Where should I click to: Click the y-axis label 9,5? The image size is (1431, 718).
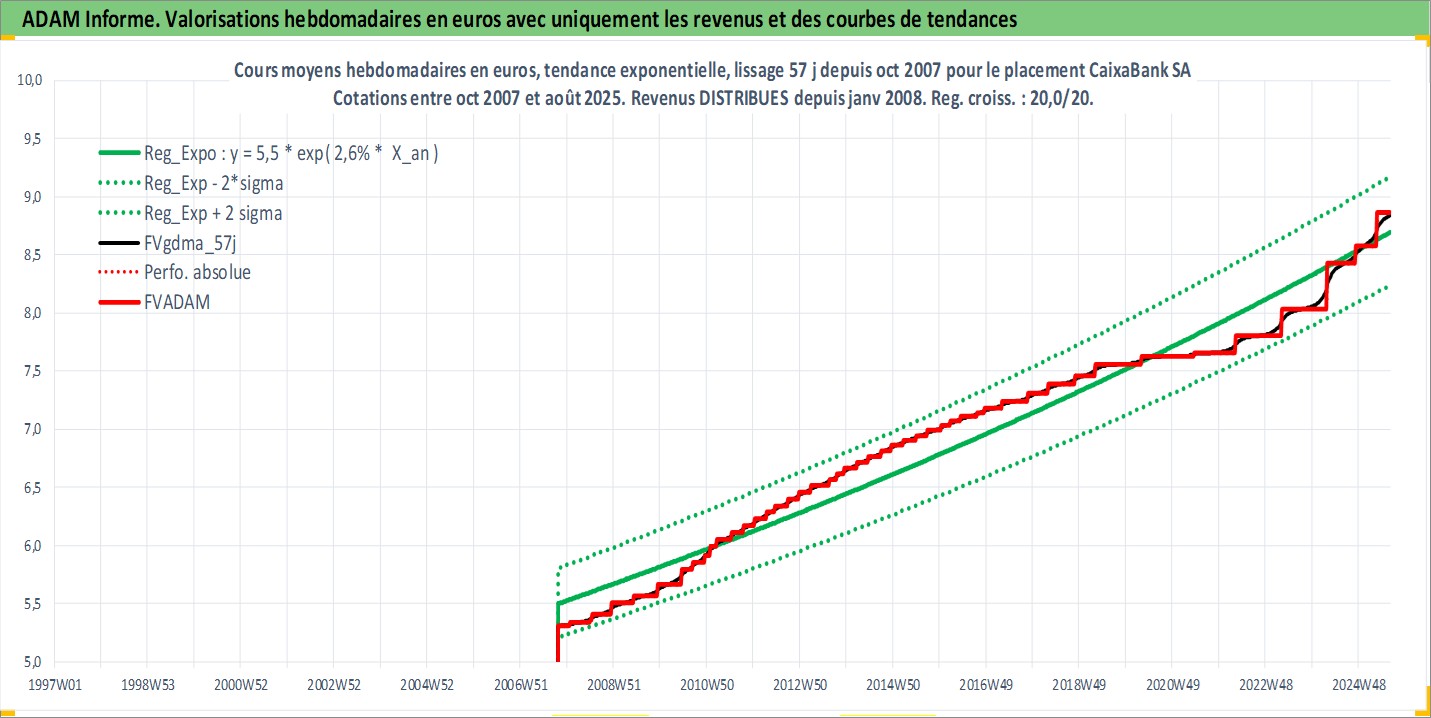pos(32,139)
